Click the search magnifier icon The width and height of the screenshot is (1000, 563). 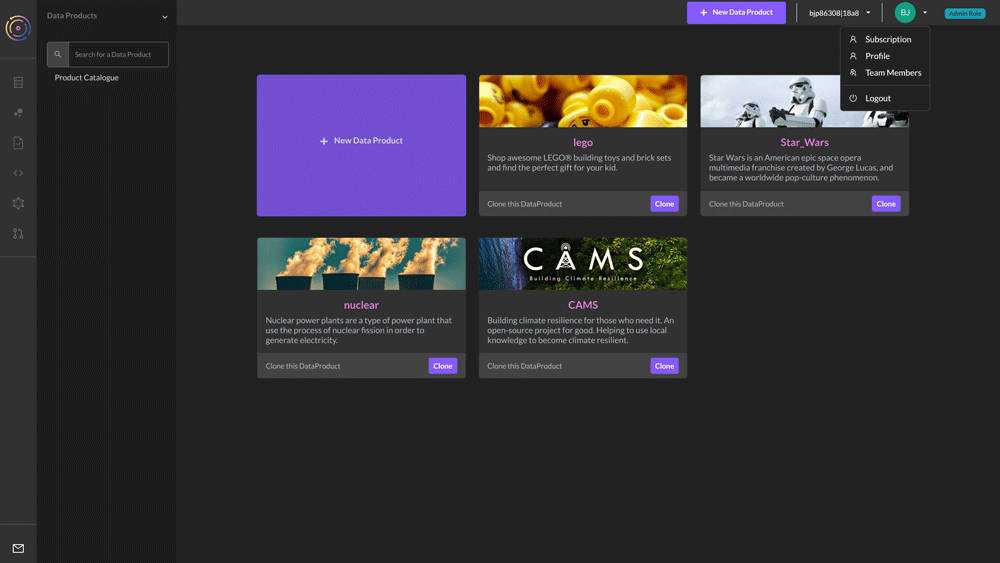click(x=57, y=54)
